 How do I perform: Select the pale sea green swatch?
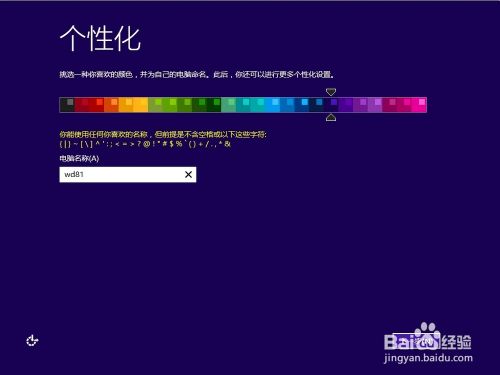(x=229, y=105)
